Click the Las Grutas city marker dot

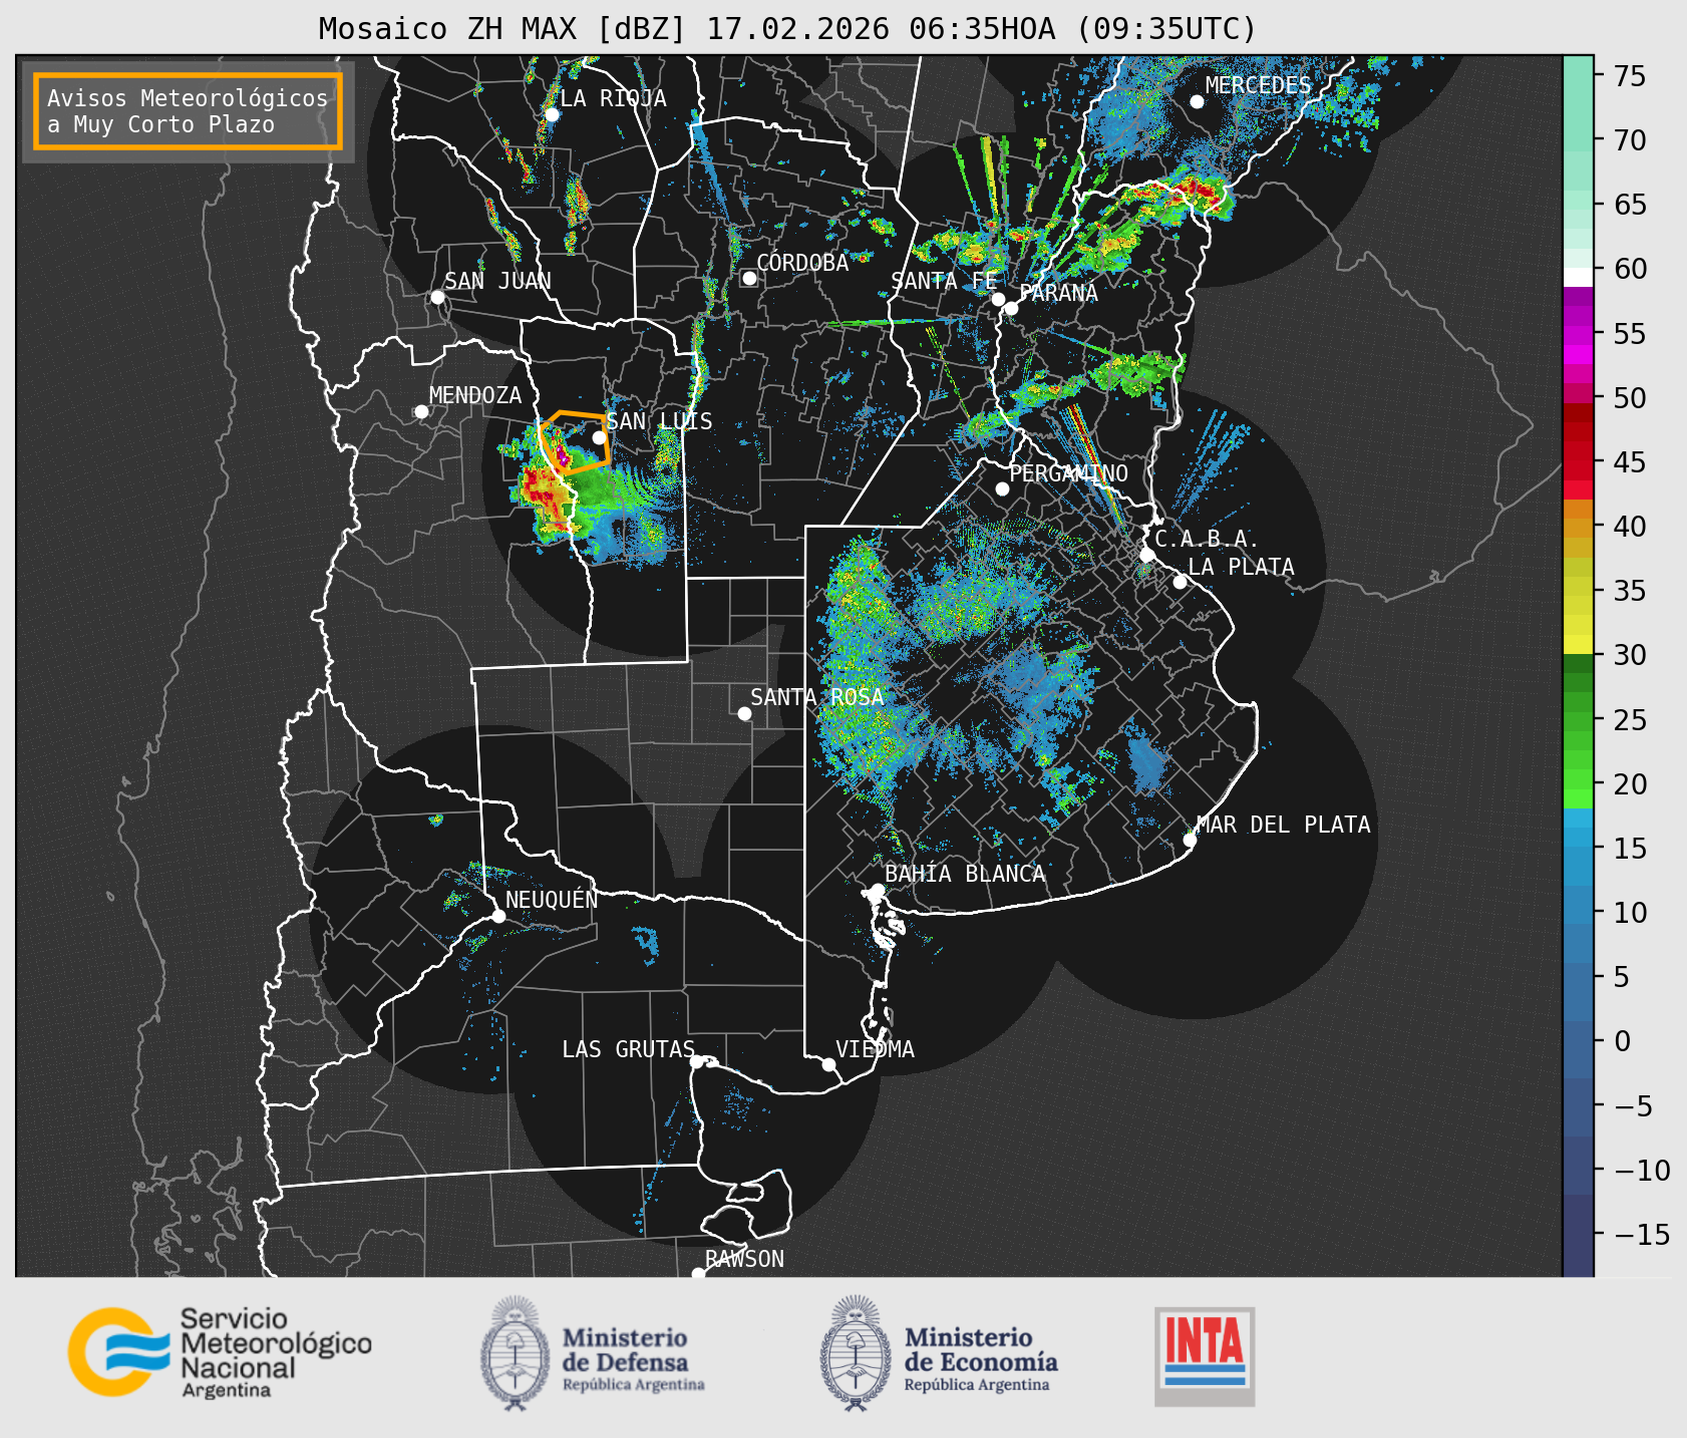(x=697, y=1061)
